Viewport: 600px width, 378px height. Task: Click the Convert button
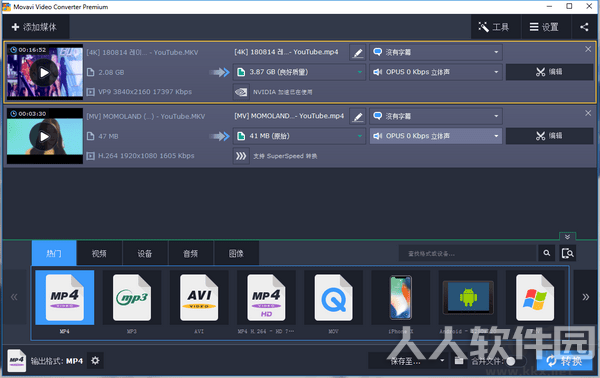[564, 361]
